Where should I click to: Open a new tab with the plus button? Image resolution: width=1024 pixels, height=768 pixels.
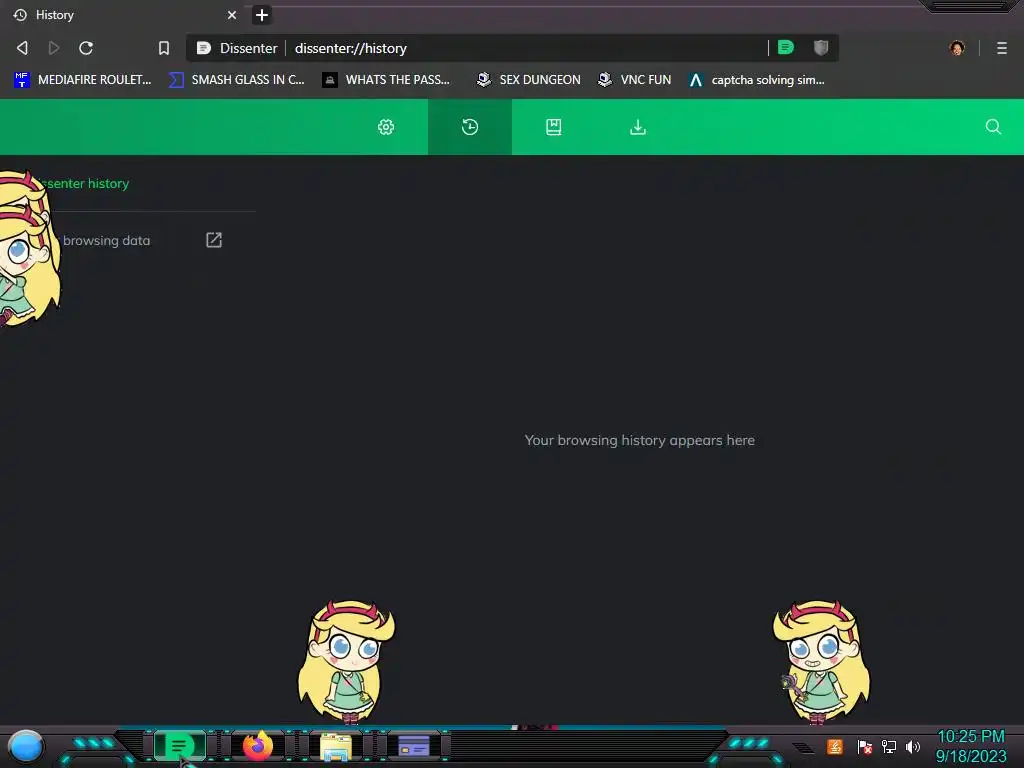(x=262, y=15)
